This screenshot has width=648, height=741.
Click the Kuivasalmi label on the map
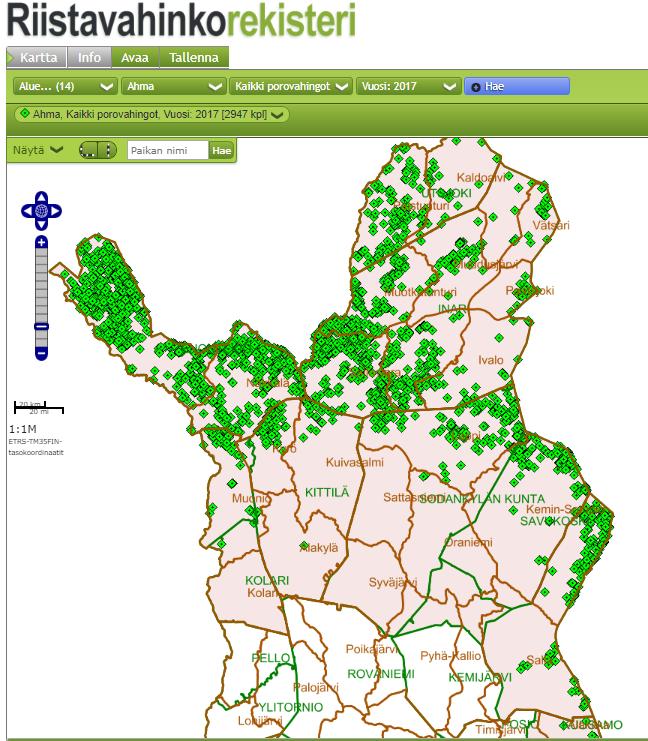[354, 462]
